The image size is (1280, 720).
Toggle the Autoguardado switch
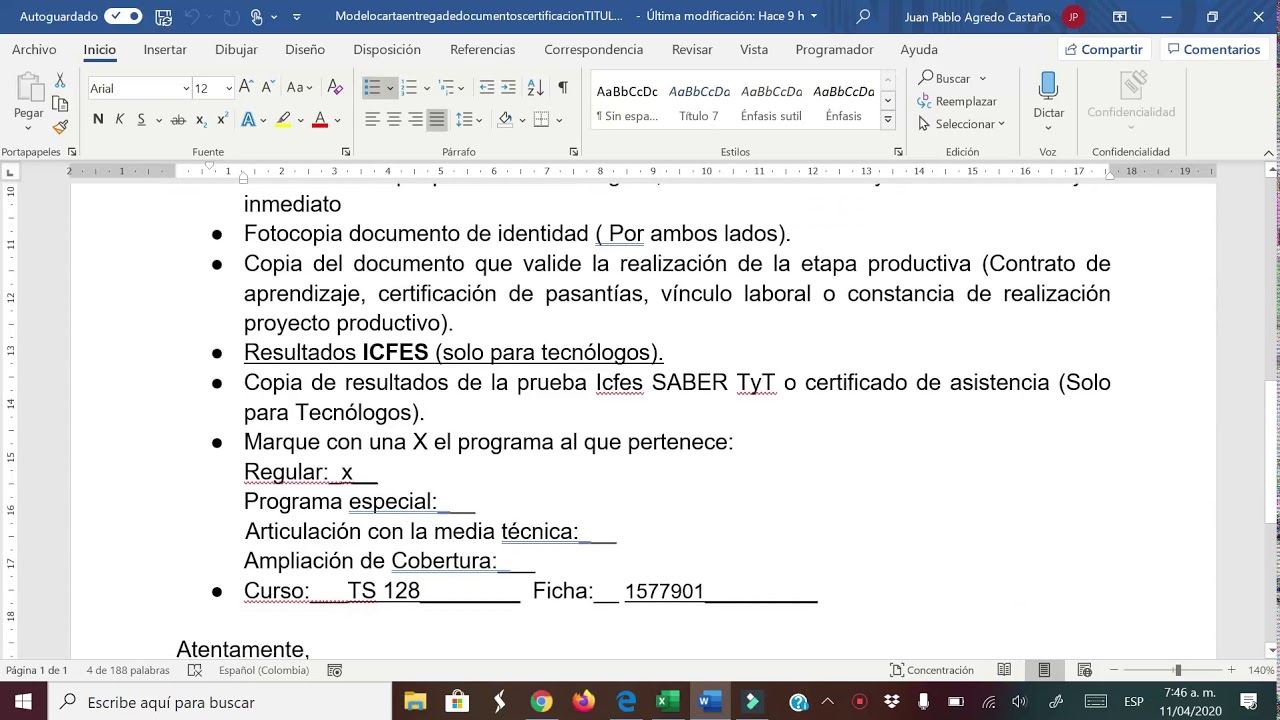pos(123,16)
